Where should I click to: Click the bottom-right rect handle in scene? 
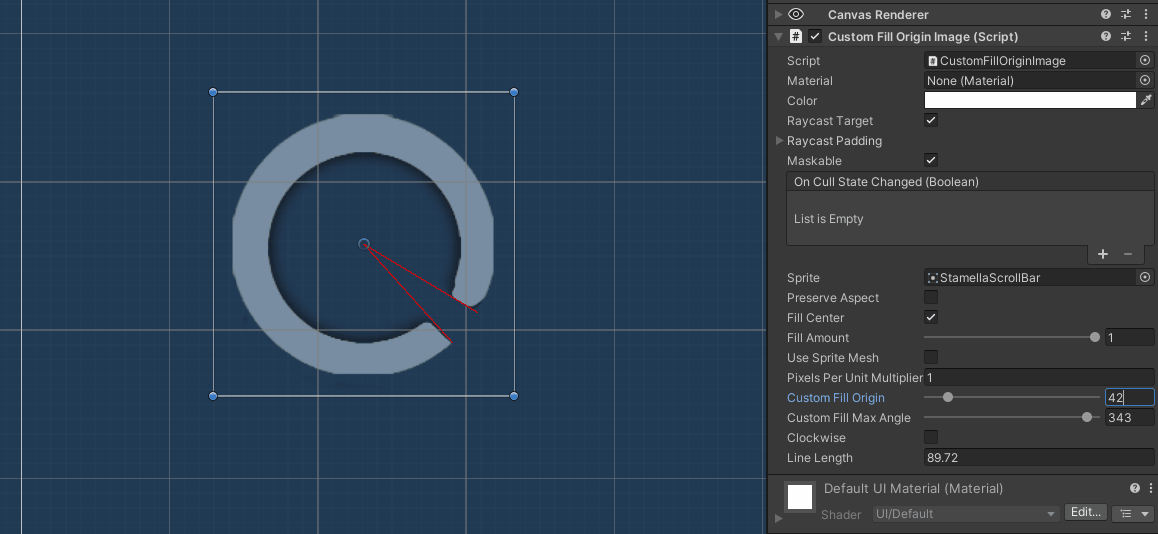click(514, 396)
